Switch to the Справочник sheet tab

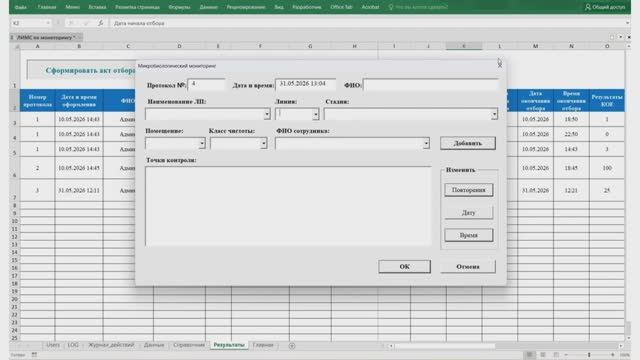(x=189, y=345)
